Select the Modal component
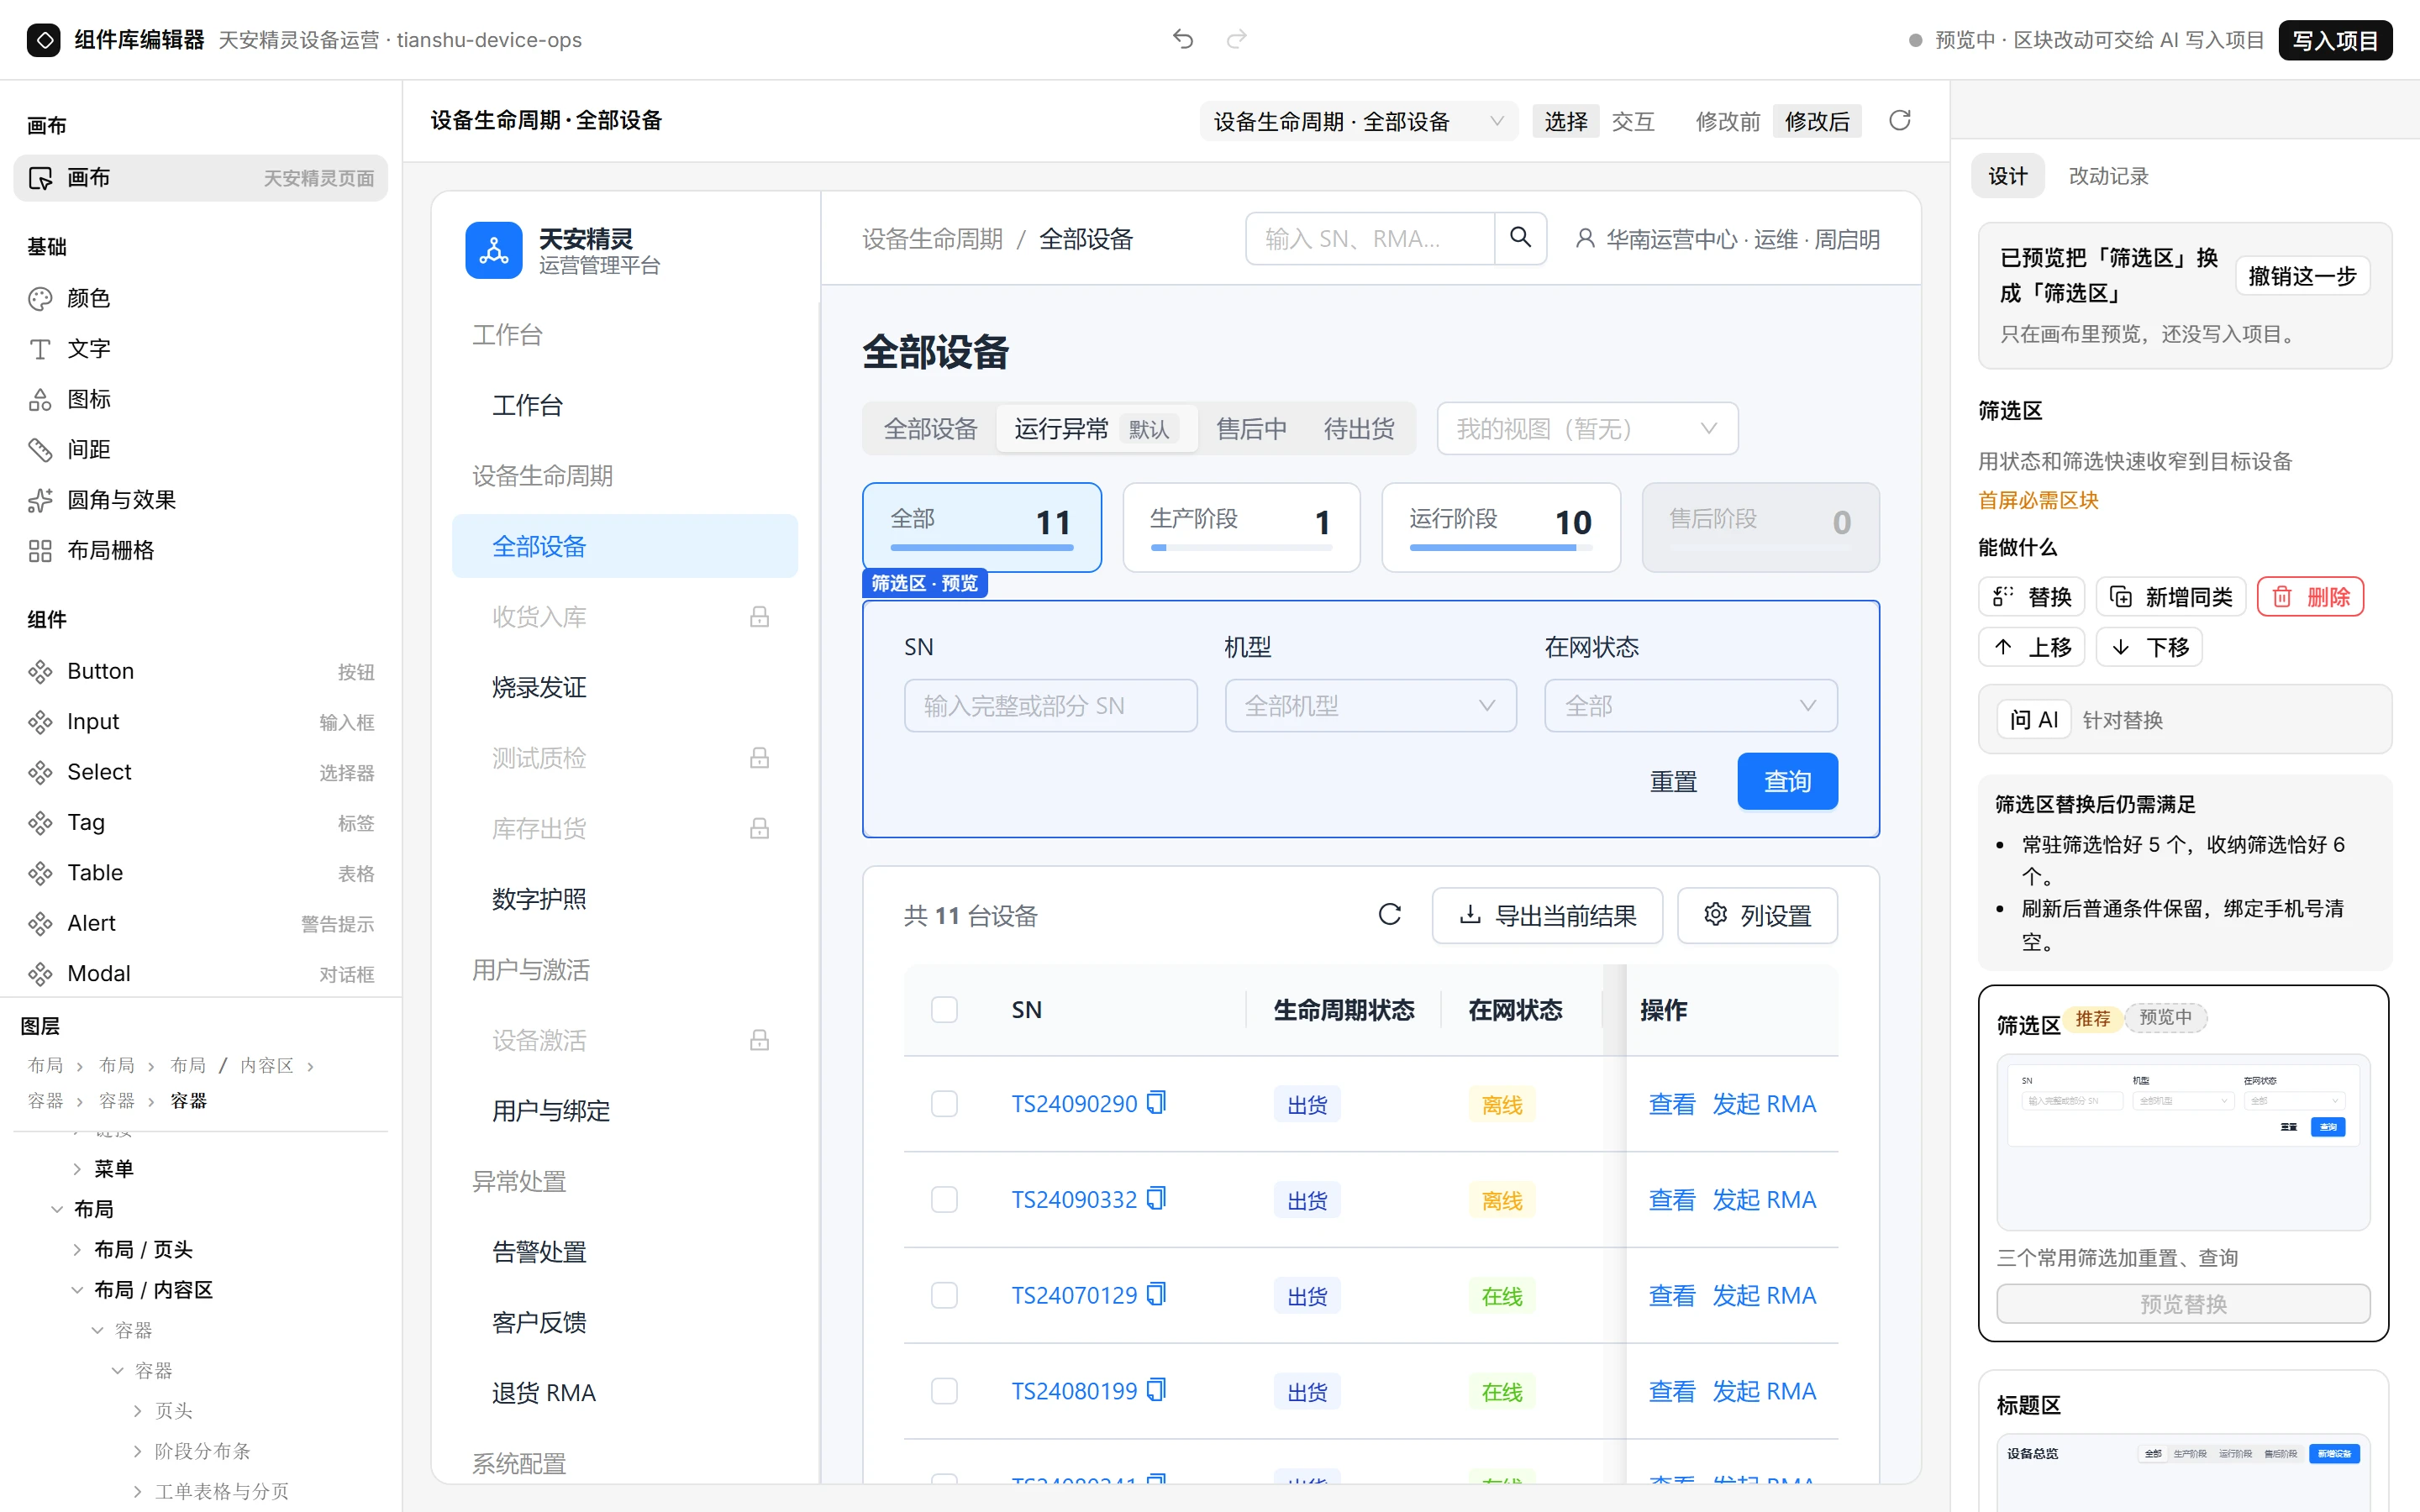The width and height of the screenshot is (2420, 1512). tap(200, 974)
